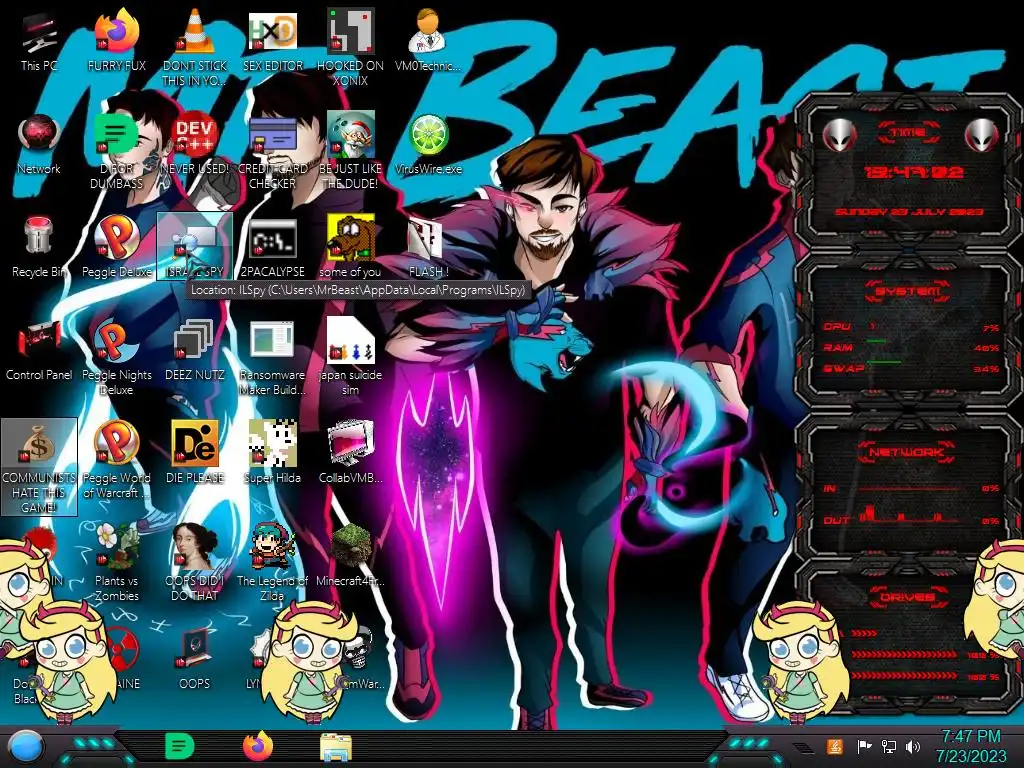Click the Start orb on taskbar
Screen dimensions: 1024x768
(24, 747)
